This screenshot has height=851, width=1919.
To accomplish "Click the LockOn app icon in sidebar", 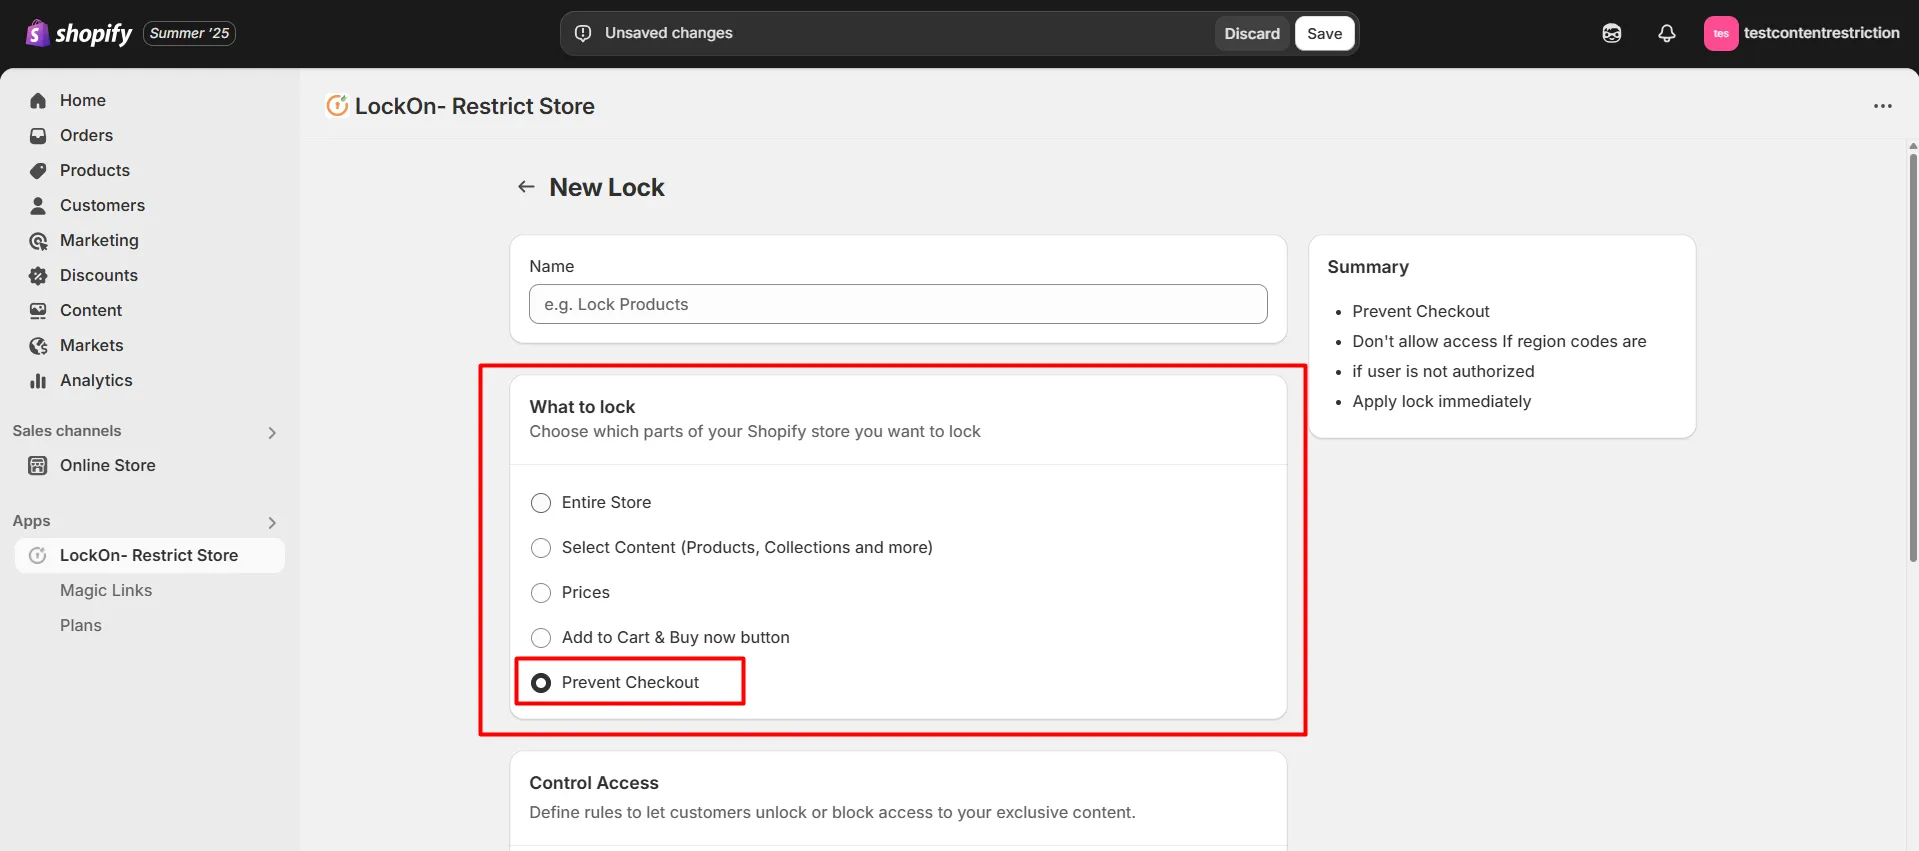I will tap(38, 555).
